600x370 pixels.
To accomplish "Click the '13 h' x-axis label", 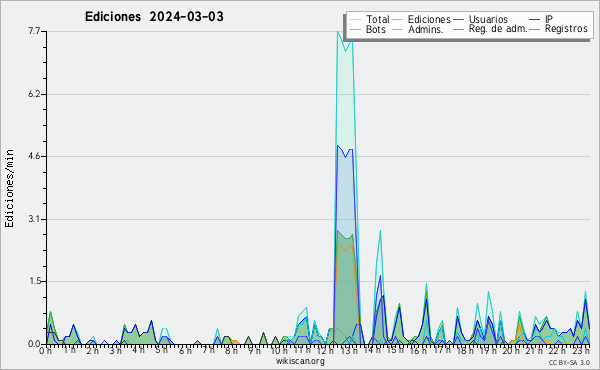I will coord(348,351).
